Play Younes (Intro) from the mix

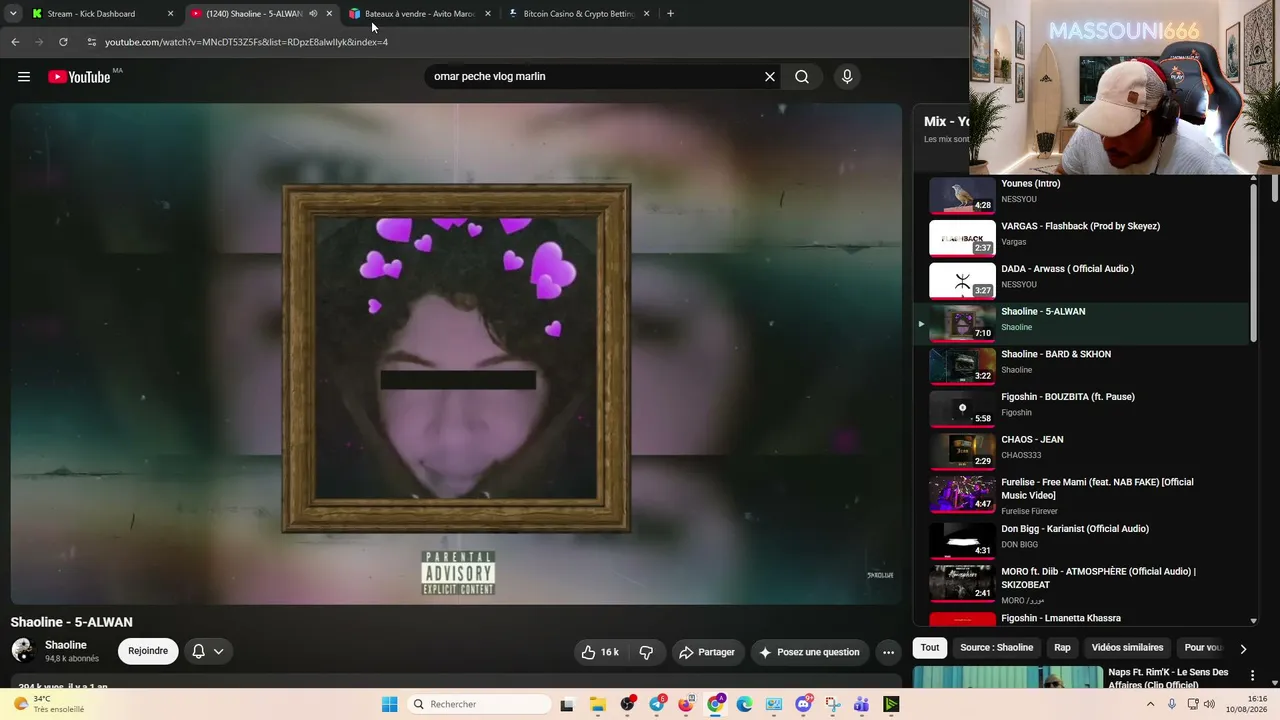click(x=1085, y=195)
